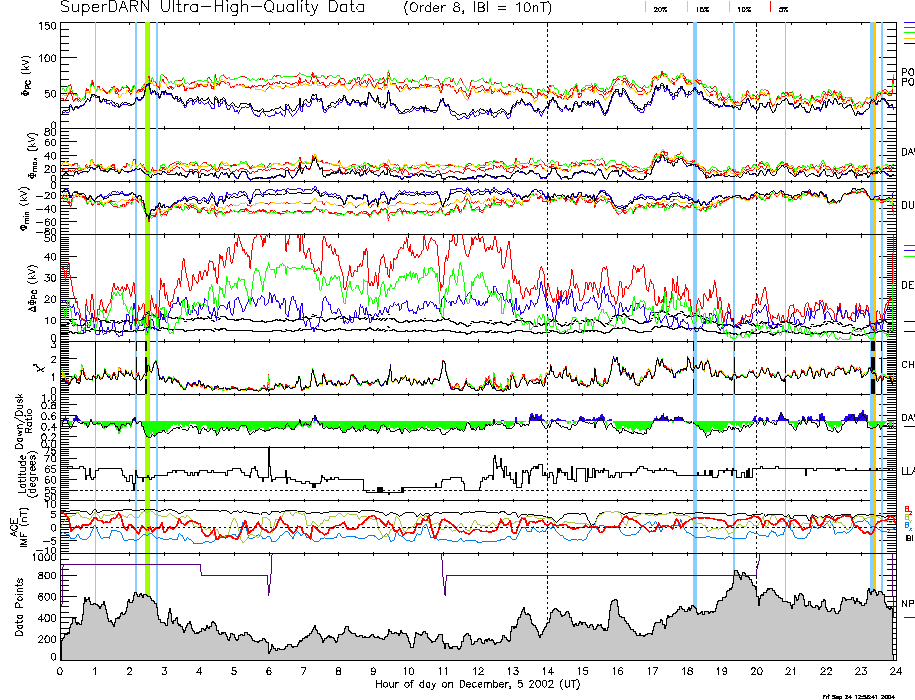Click the 'Data Points' y-axis label

pos(20,607)
